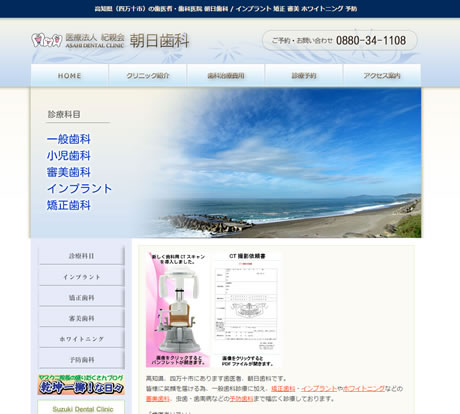This screenshot has width=460, height=414.
Task: Click the 診療科目 heading in the hero banner
Action: coord(64,114)
